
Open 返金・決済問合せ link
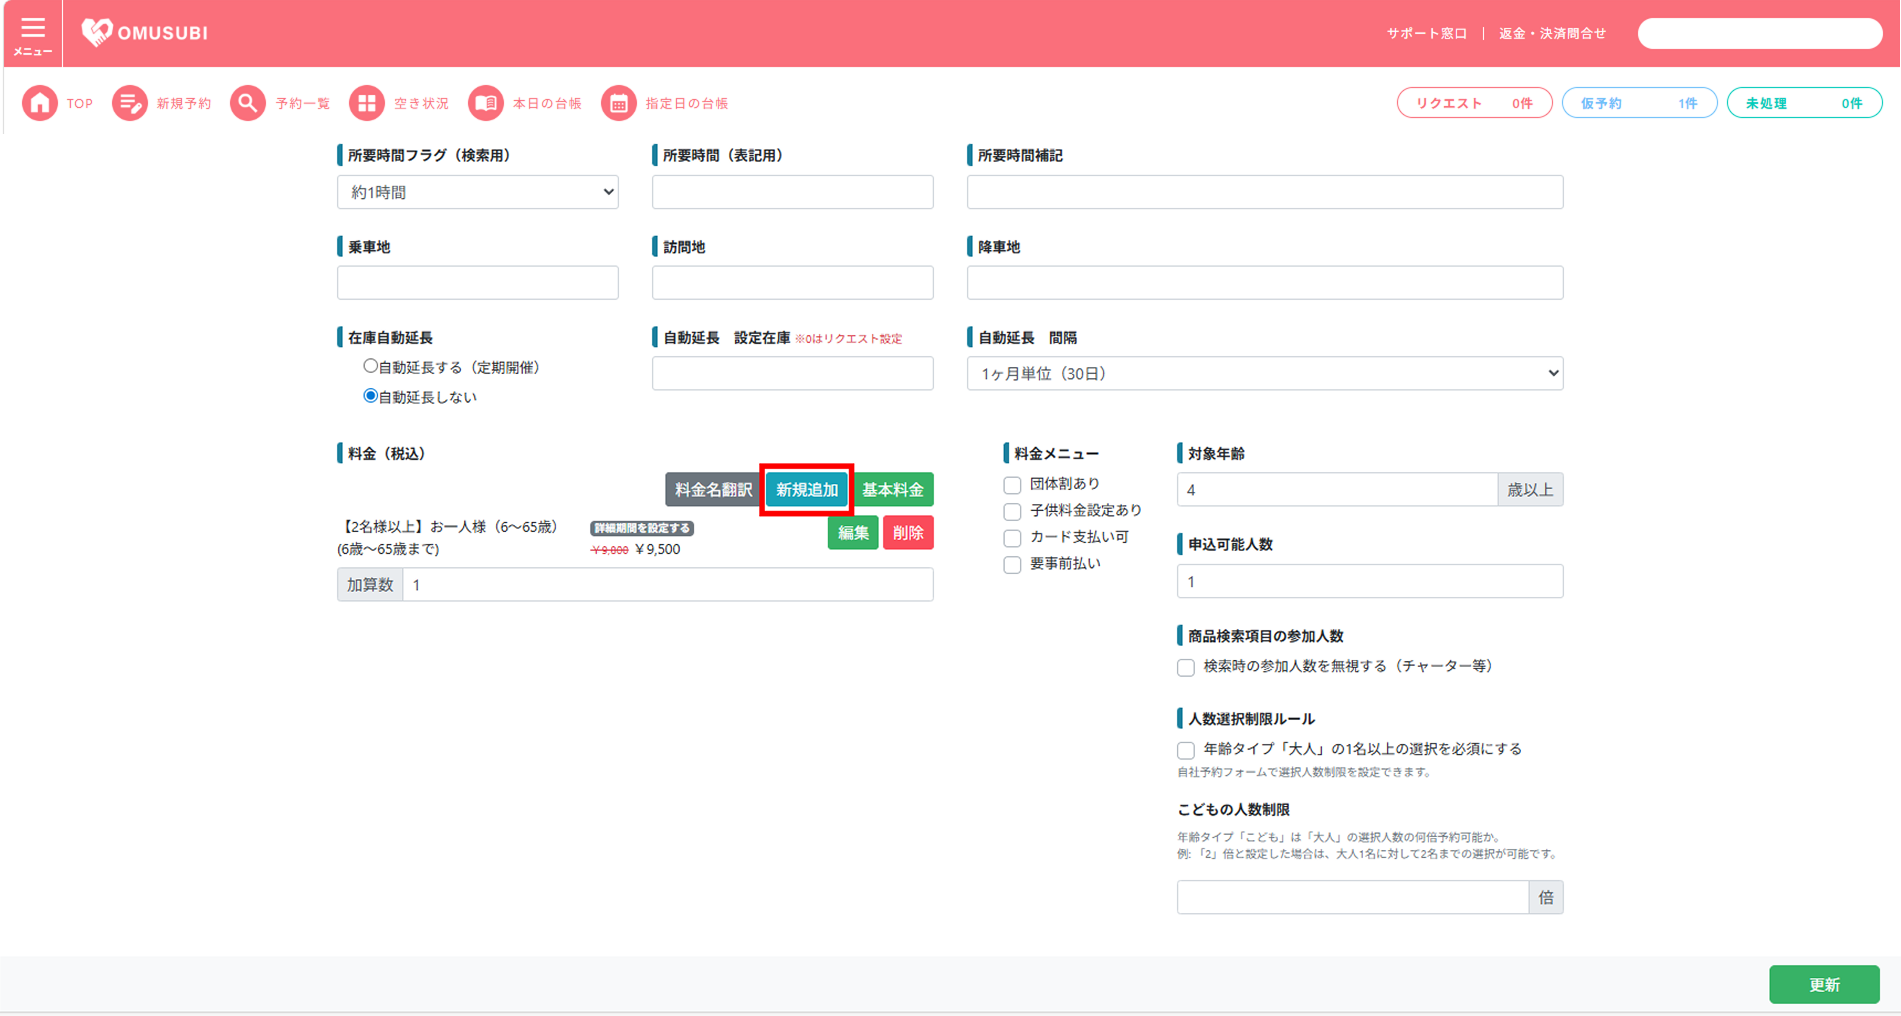[1552, 33]
